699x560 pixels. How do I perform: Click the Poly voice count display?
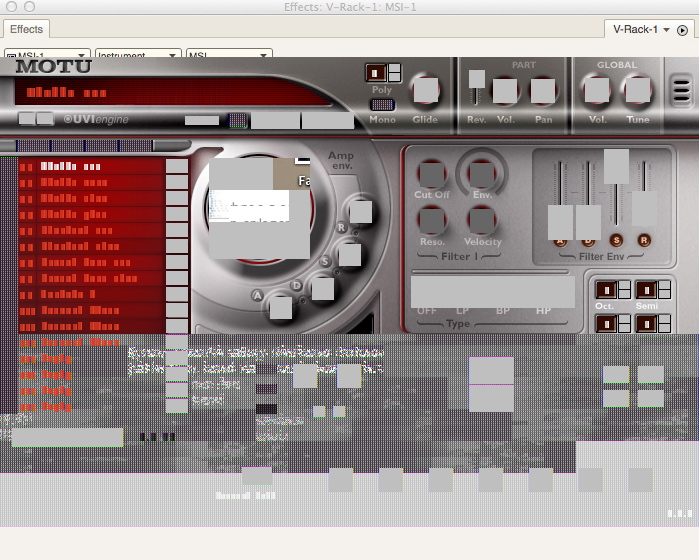[376, 73]
